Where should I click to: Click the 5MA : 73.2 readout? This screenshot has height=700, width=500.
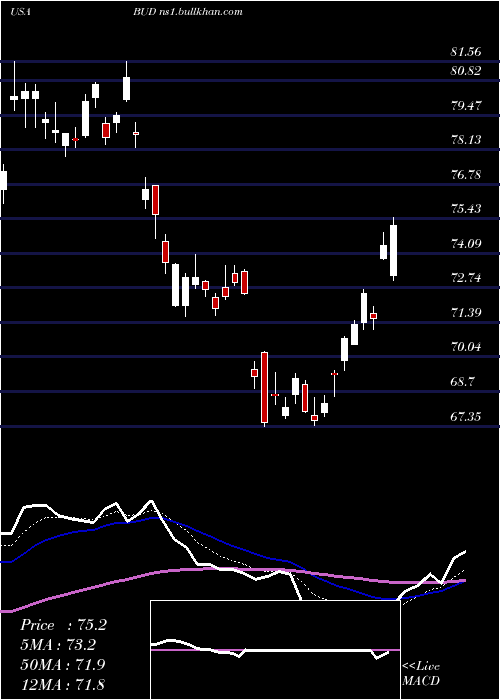point(58,645)
